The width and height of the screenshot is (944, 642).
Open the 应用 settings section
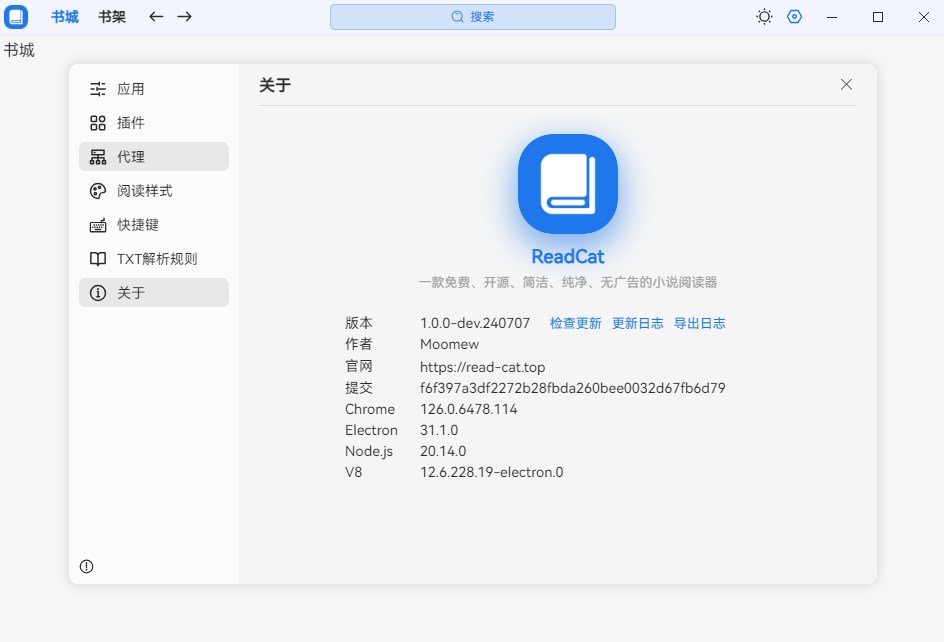(x=153, y=89)
